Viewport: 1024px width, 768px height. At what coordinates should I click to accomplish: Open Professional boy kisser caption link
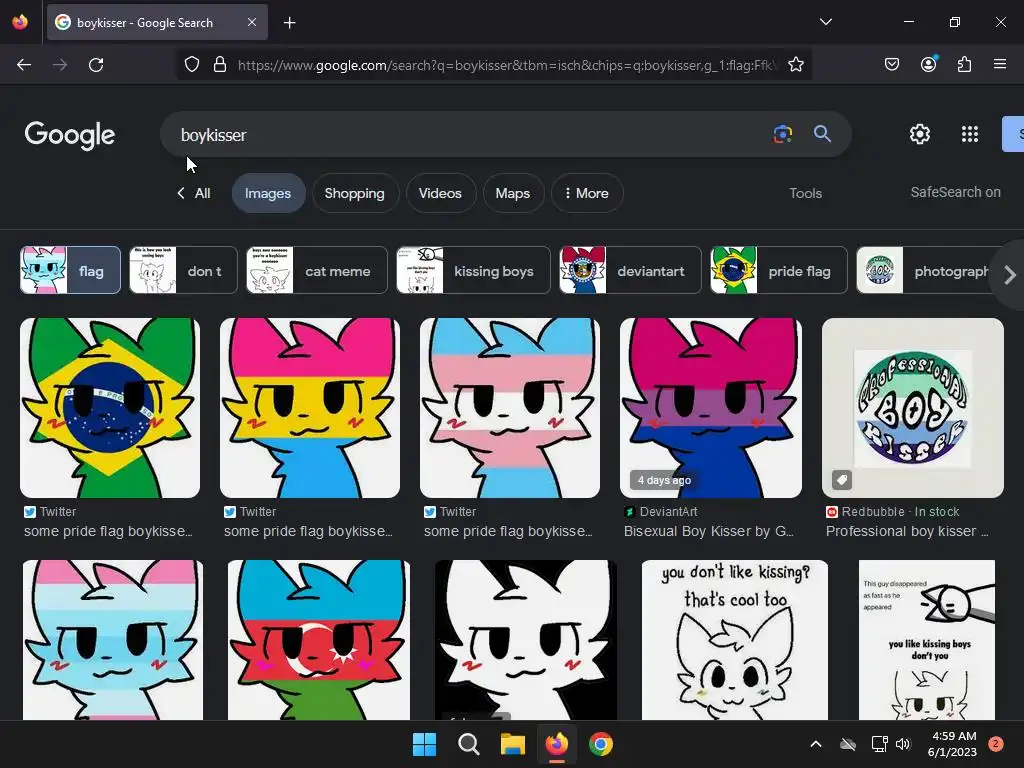(x=907, y=531)
